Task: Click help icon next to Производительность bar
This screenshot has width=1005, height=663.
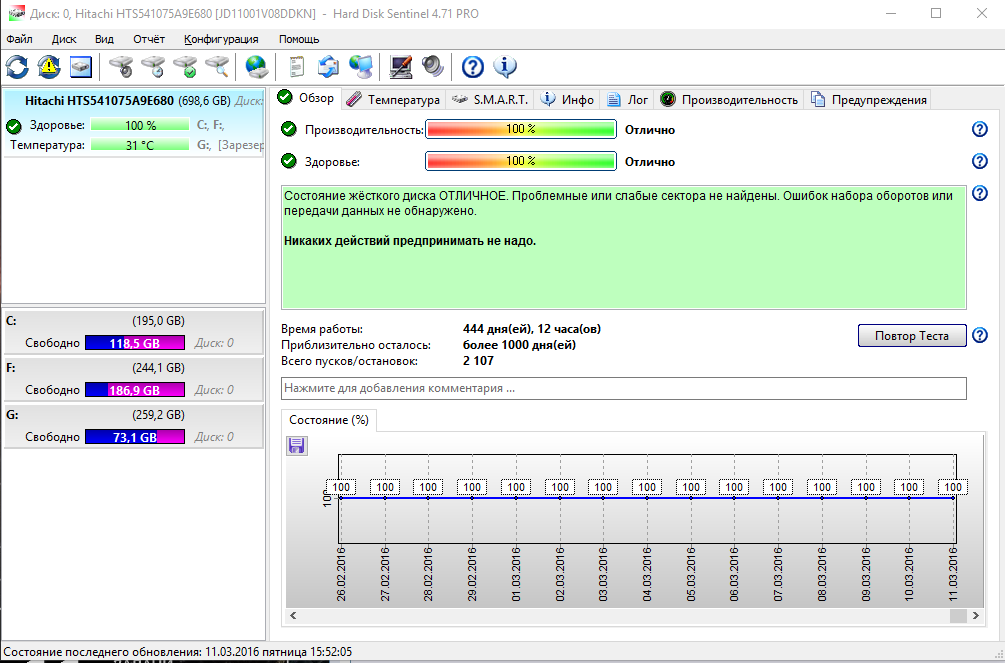Action: click(x=979, y=130)
